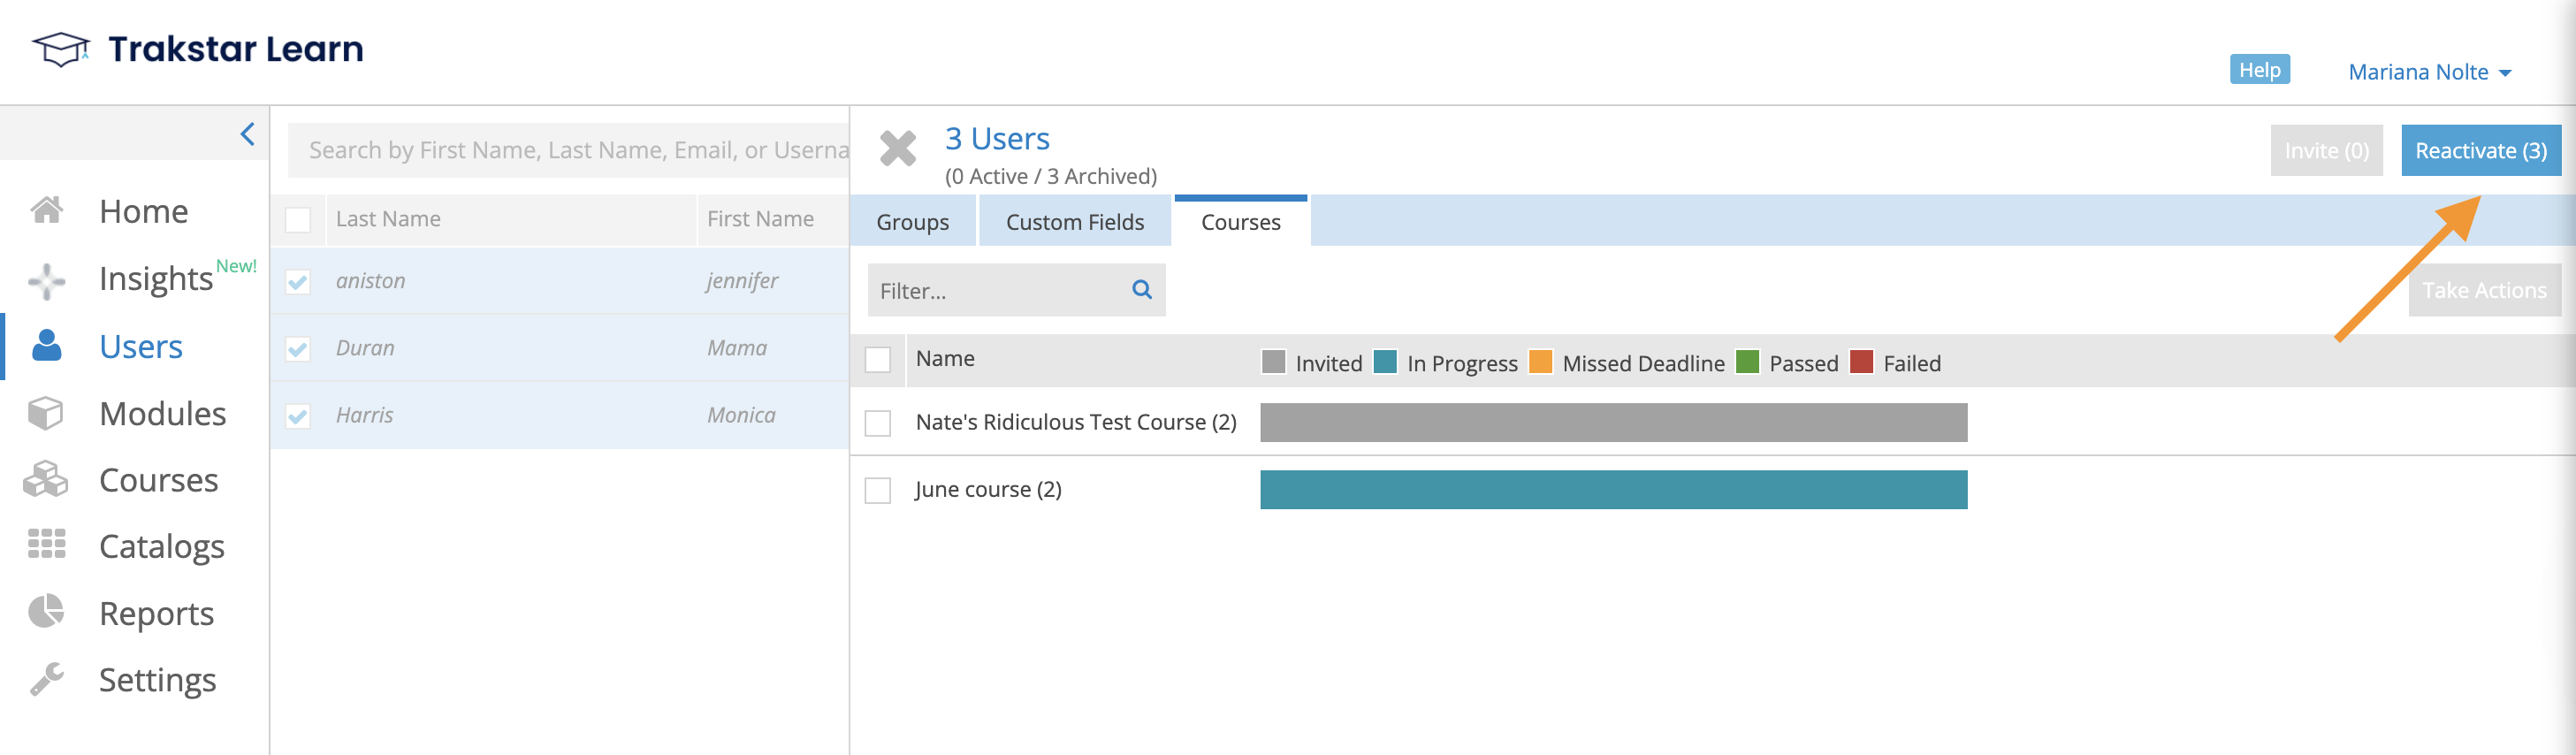This screenshot has width=2576, height=755.
Task: Click the Reactivate (3) button
Action: coord(2480,150)
